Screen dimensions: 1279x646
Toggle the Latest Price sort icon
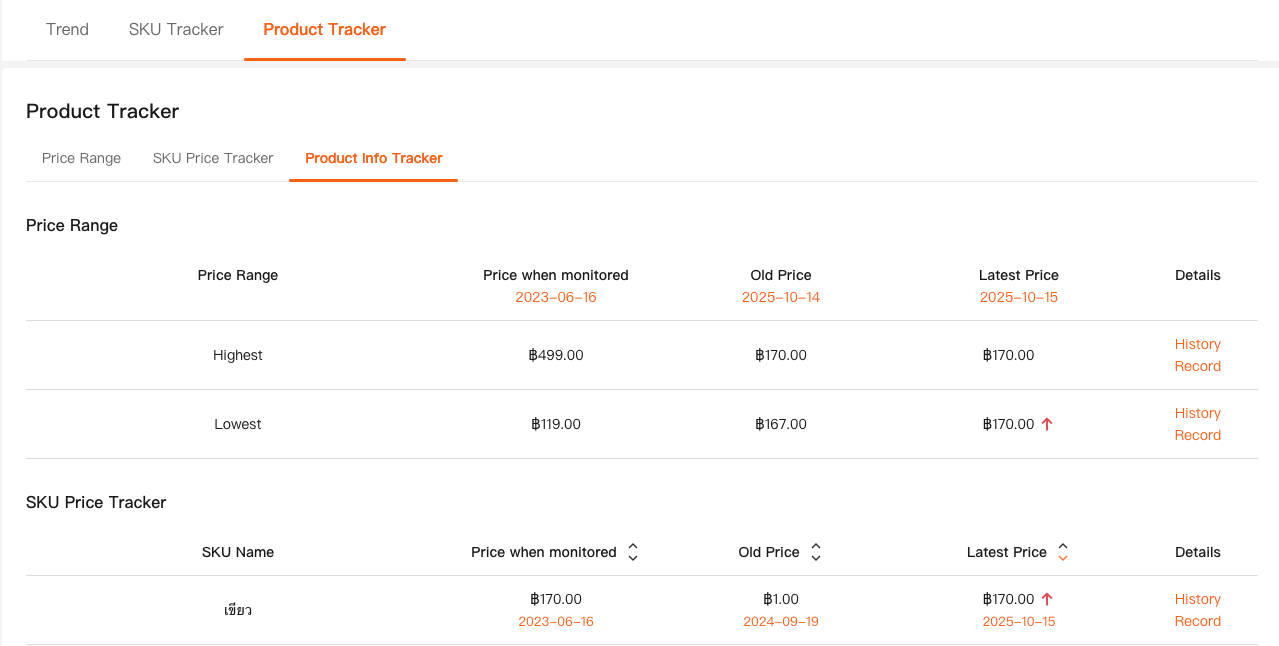[1063, 552]
